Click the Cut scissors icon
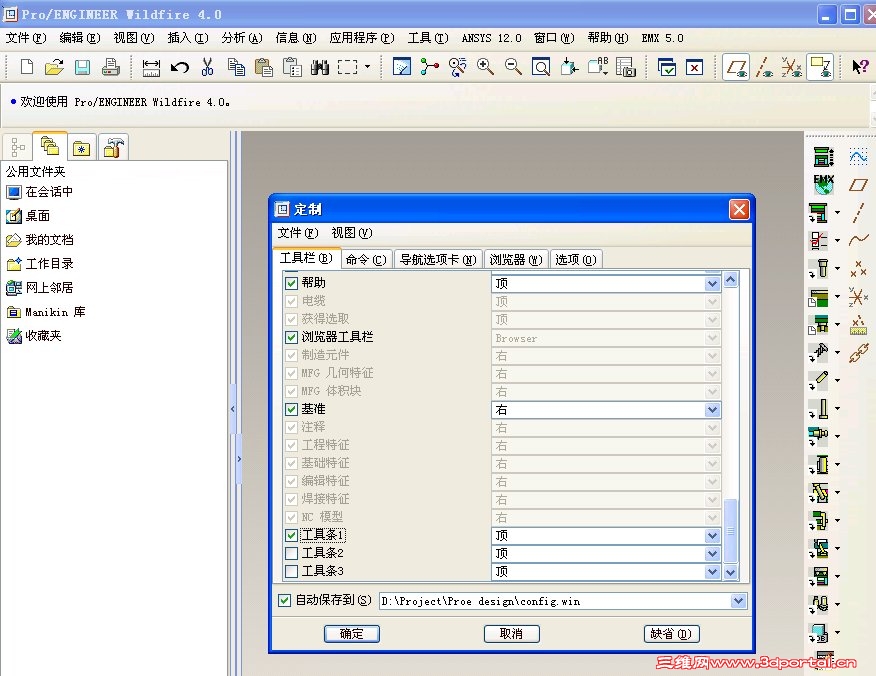Image resolution: width=876 pixels, height=676 pixels. click(x=207, y=67)
